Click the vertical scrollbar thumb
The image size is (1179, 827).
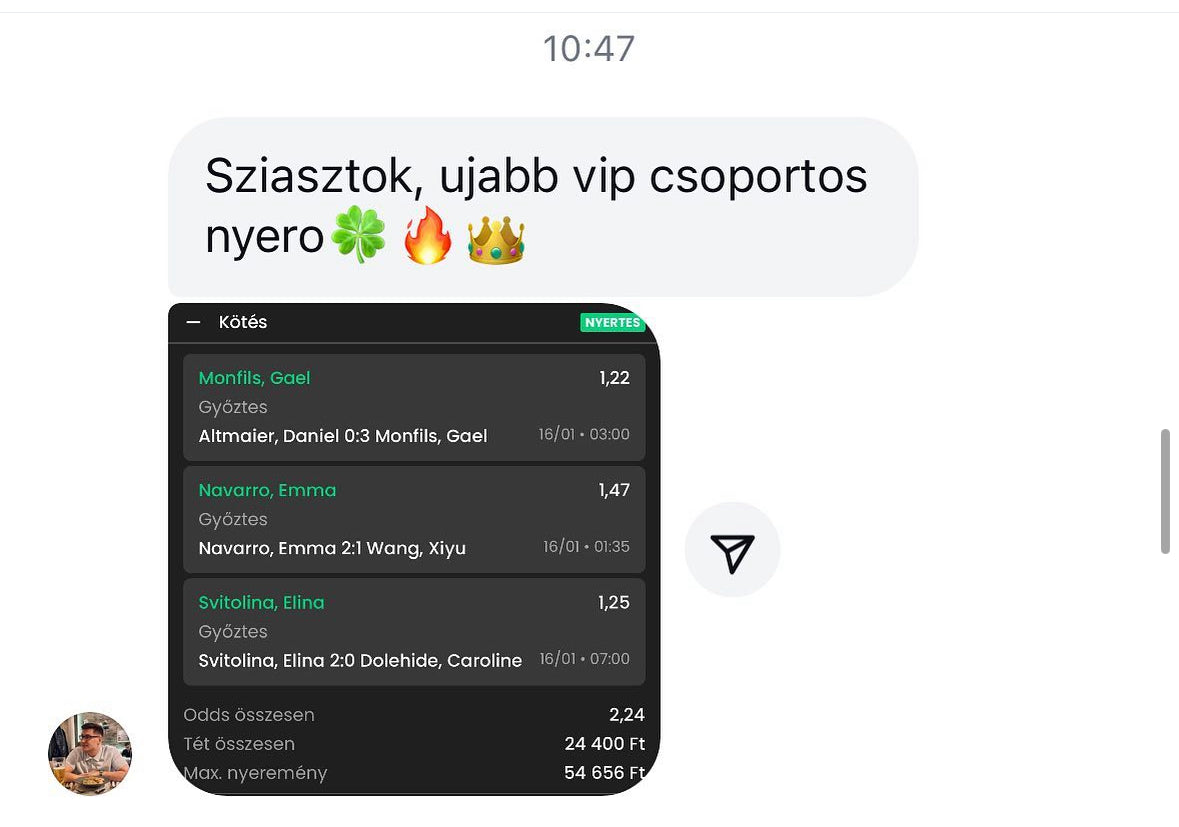click(1165, 492)
